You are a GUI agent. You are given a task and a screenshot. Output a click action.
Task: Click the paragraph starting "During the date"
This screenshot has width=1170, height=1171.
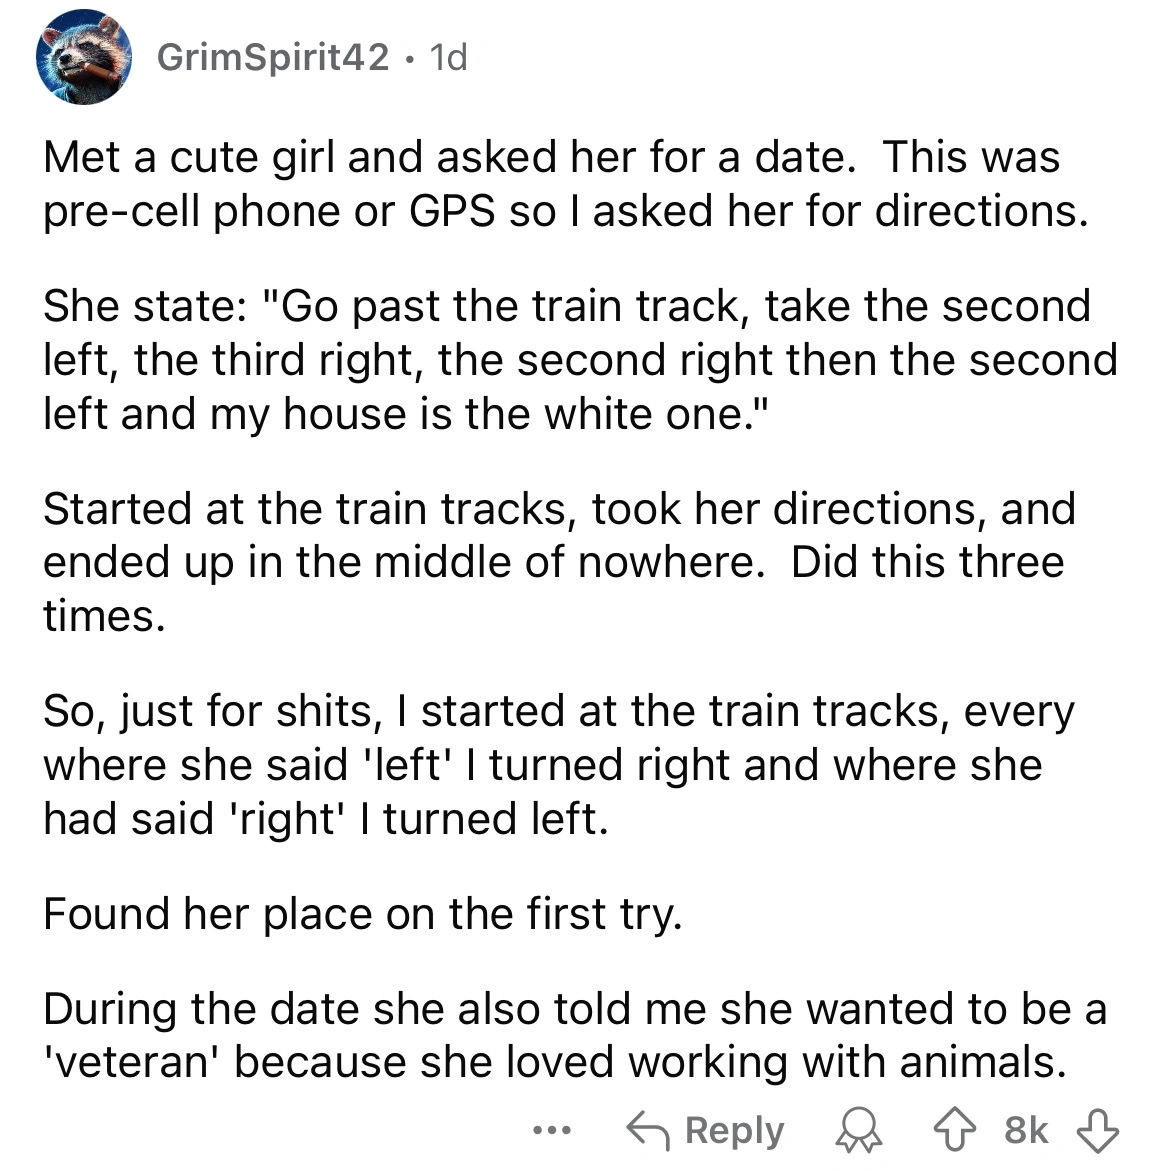[574, 1035]
